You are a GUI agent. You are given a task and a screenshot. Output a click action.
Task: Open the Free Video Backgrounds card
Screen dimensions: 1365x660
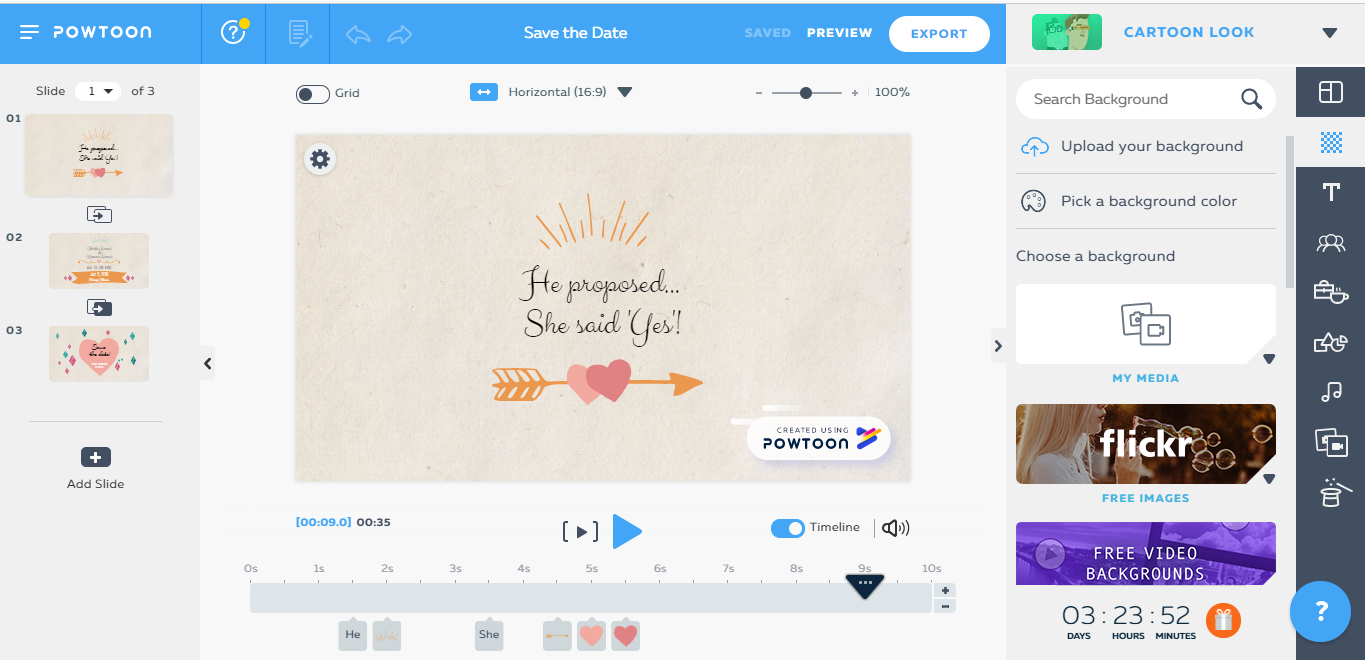point(1146,553)
